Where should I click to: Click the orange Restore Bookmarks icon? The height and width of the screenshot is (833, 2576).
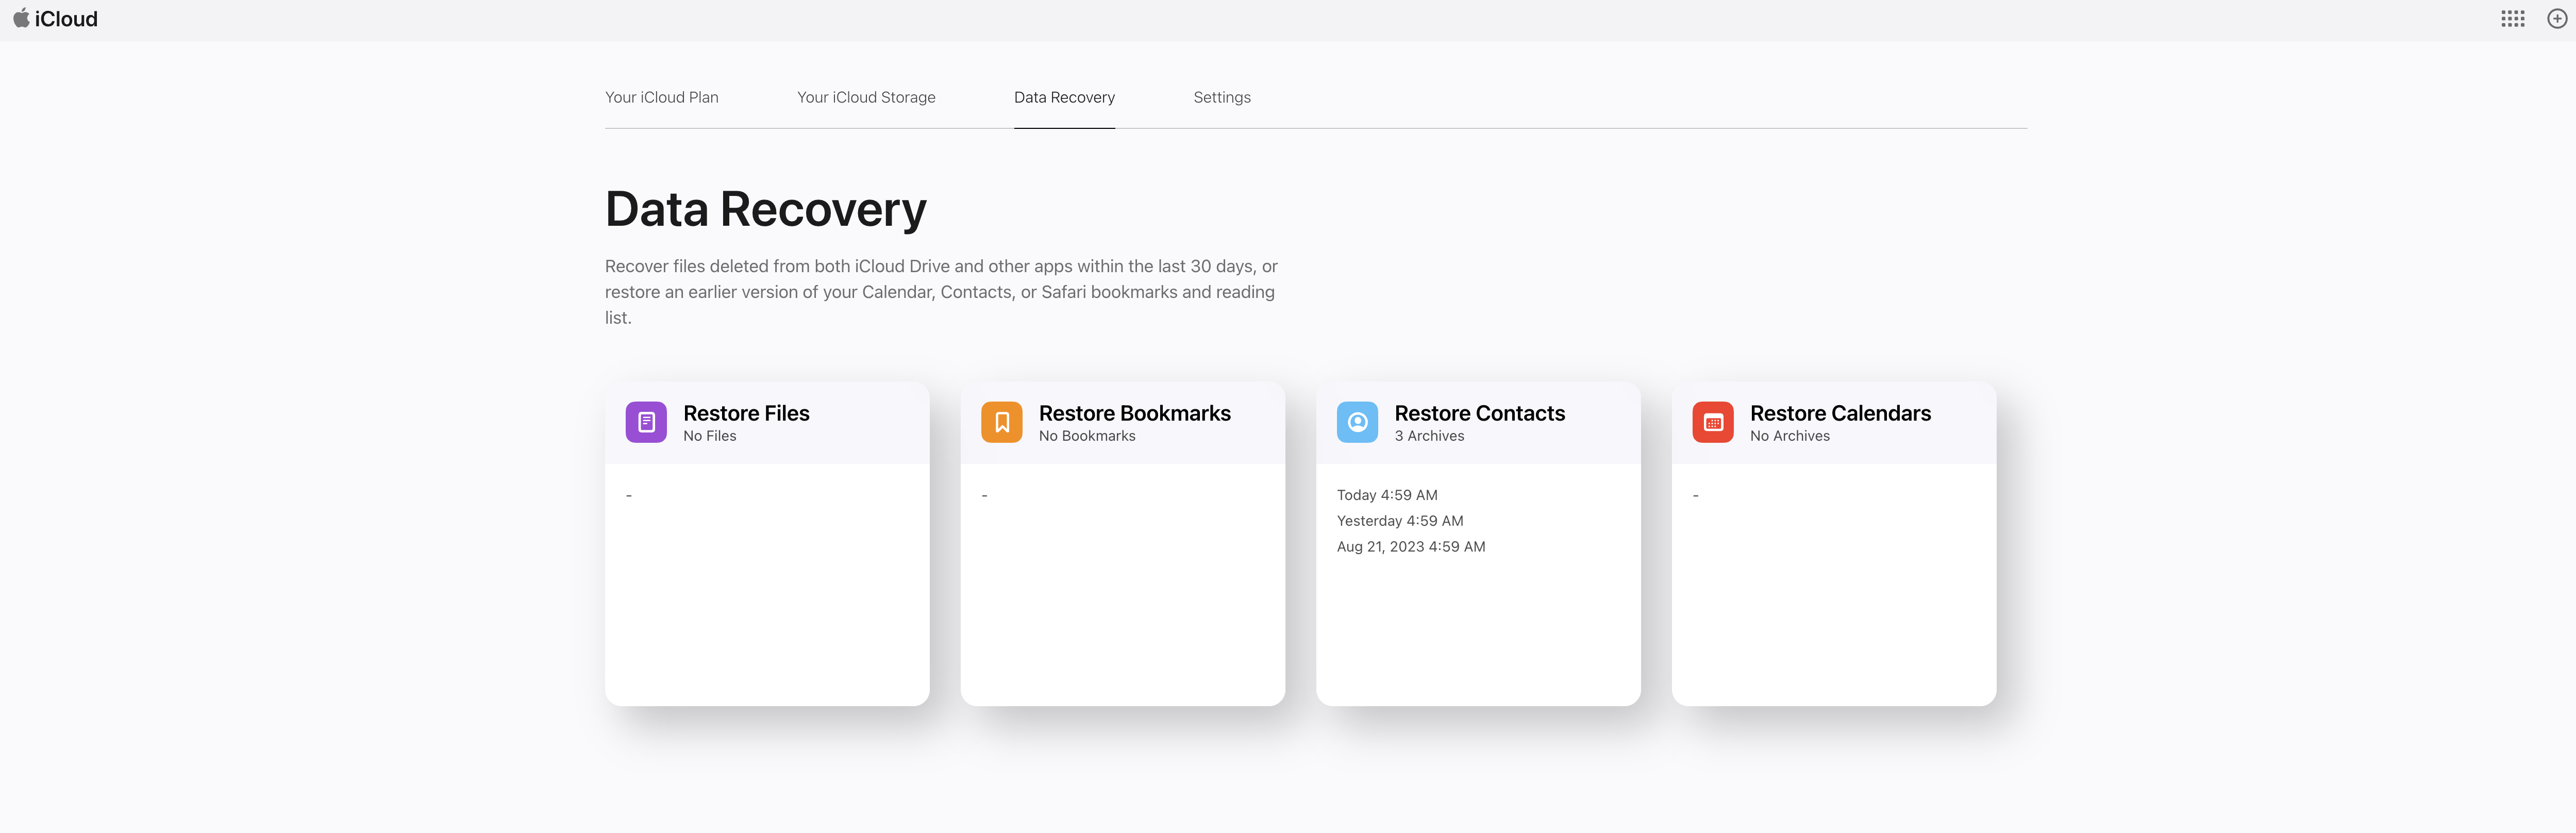[1001, 422]
